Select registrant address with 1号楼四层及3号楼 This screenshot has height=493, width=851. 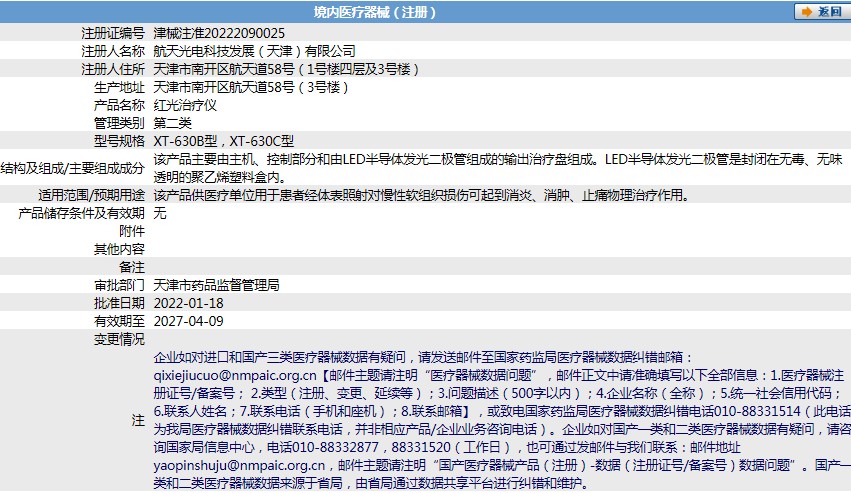[287, 69]
